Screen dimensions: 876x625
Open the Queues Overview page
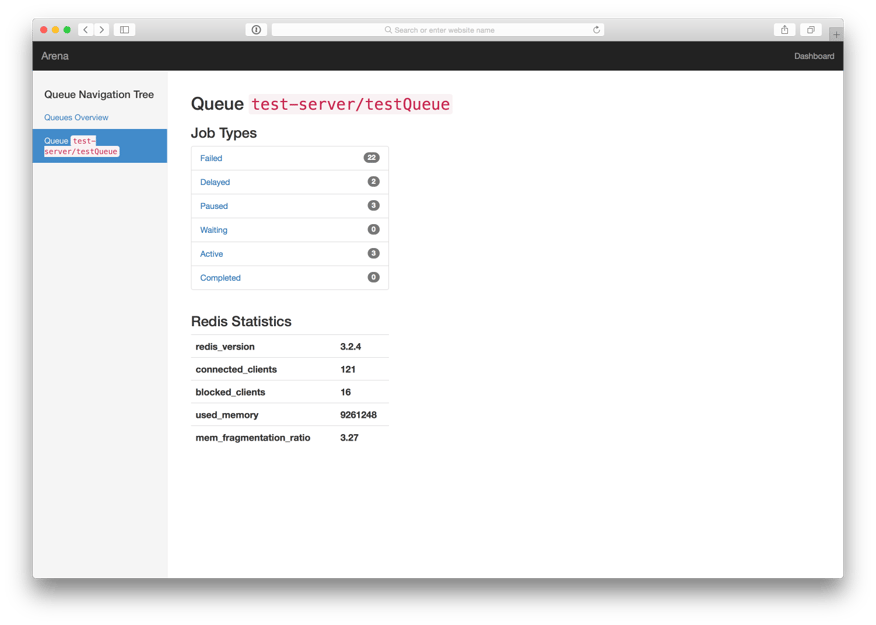[77, 117]
